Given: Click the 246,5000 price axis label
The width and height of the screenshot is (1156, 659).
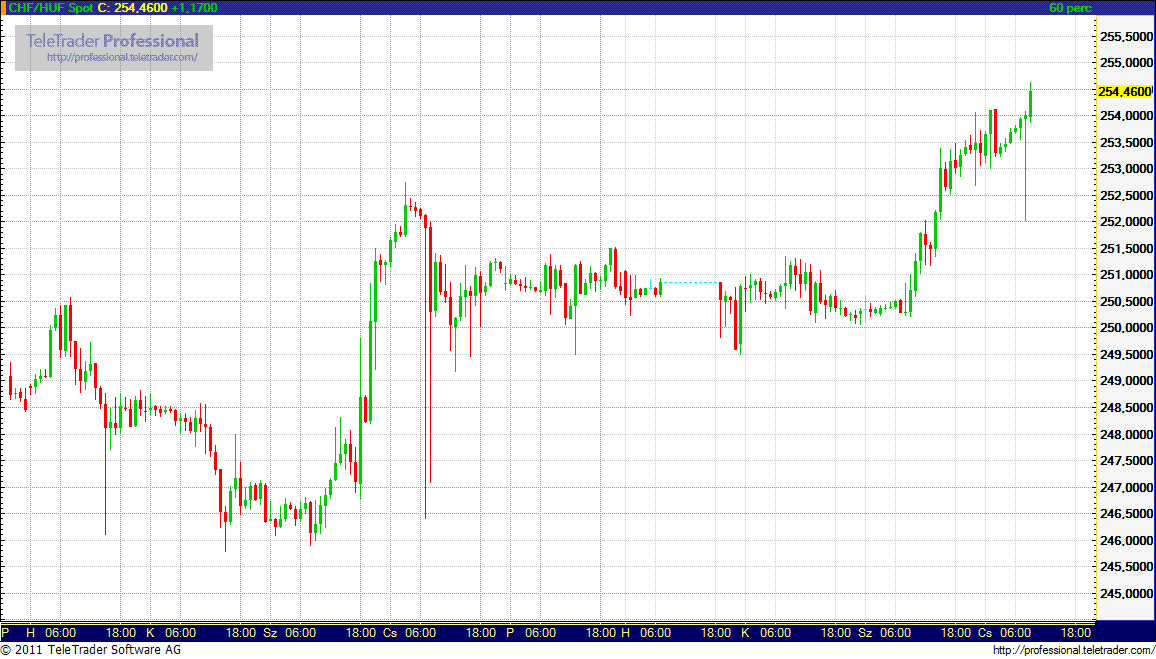Looking at the screenshot, I should [x=1125, y=514].
